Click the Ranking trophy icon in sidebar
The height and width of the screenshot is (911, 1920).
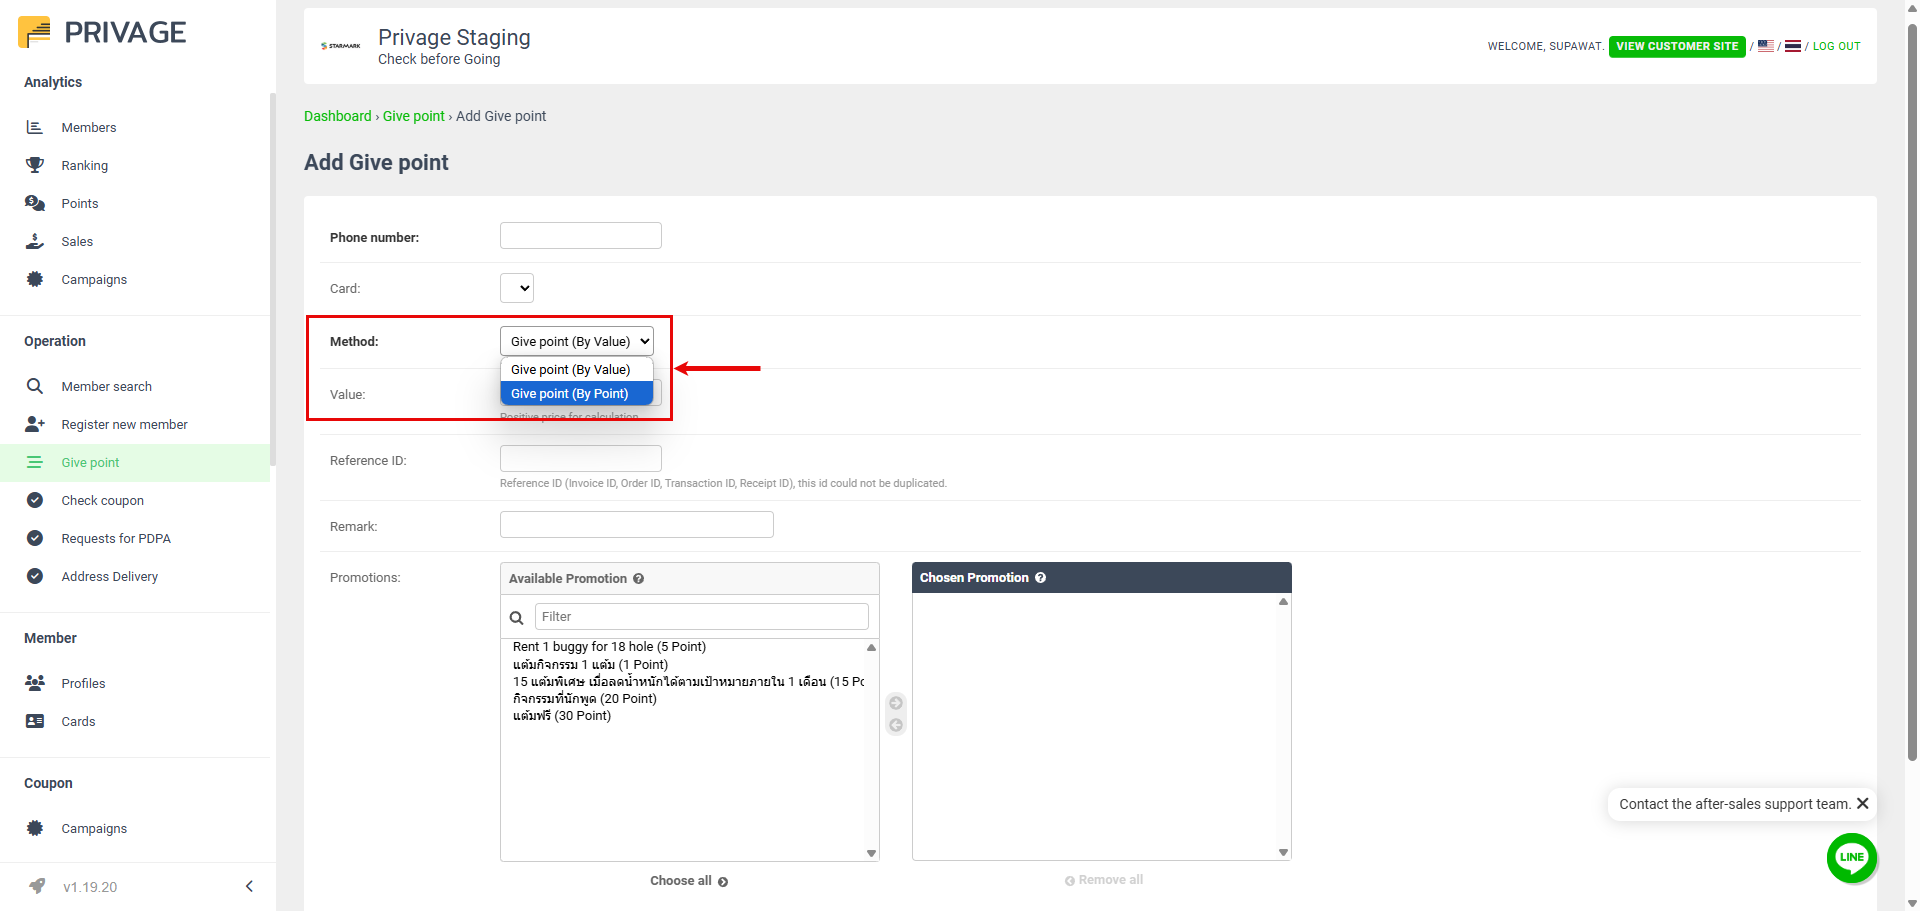click(x=35, y=165)
